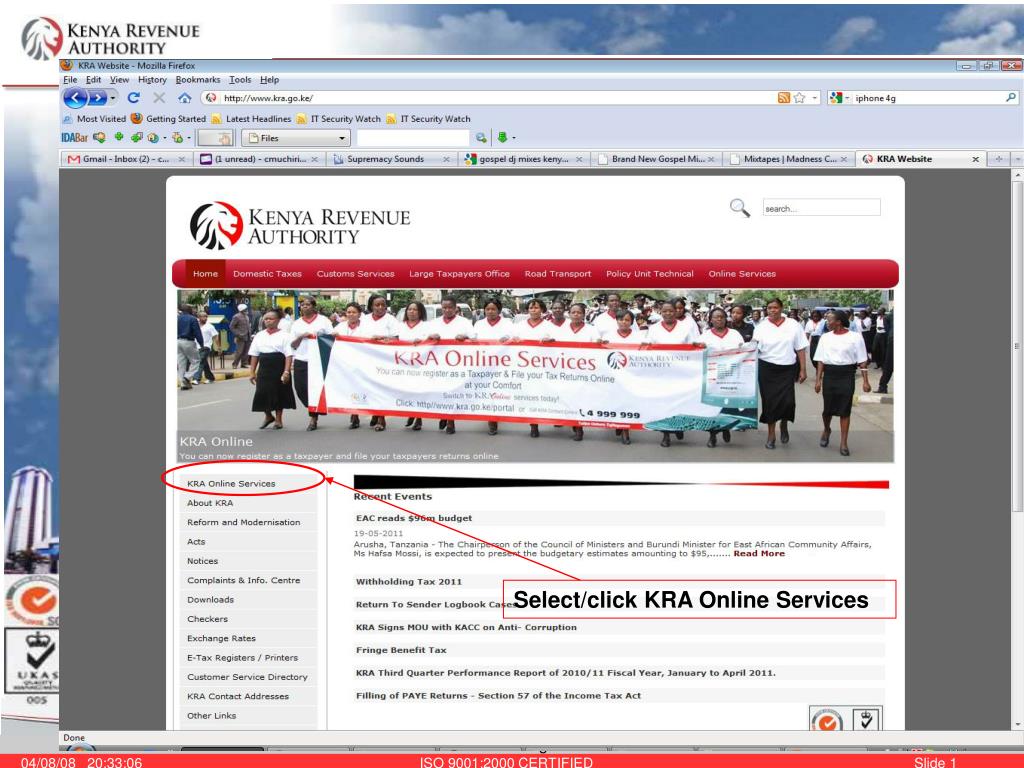Image resolution: width=1024 pixels, height=768 pixels.
Task: Click the website magnifying glass search icon
Action: tap(739, 208)
